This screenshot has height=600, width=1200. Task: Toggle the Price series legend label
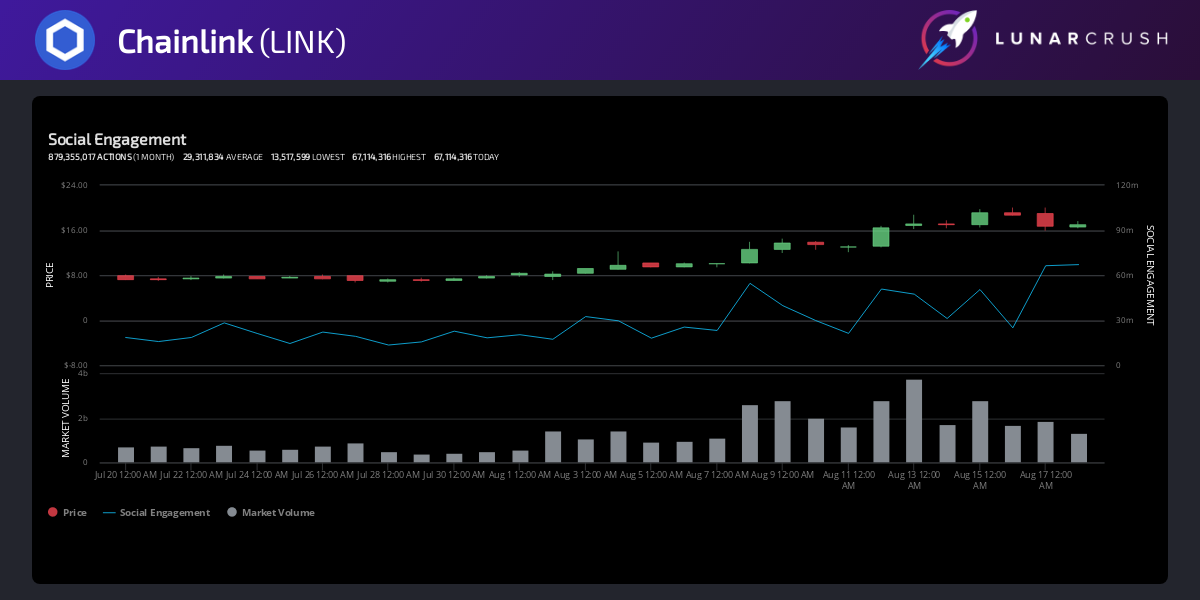[75, 512]
